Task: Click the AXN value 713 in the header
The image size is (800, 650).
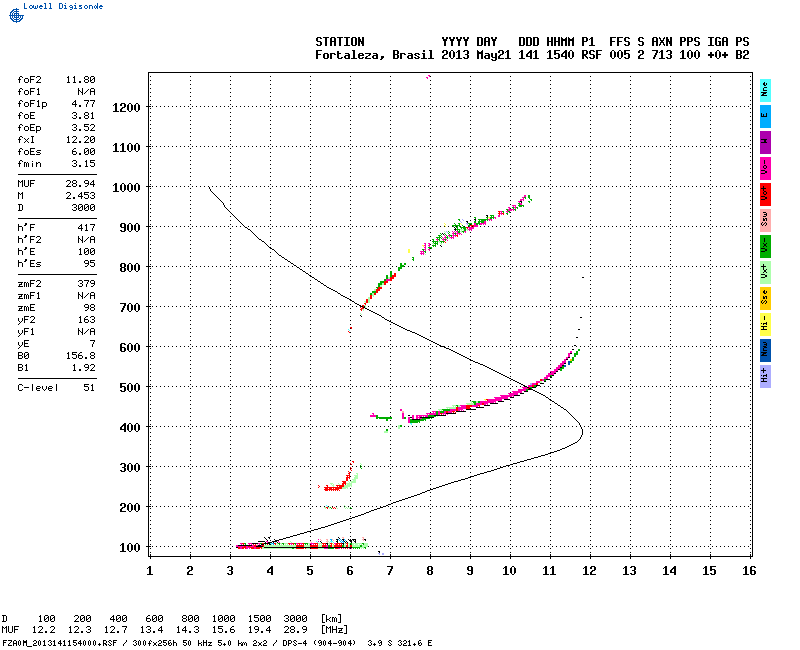Action: [x=662, y=55]
